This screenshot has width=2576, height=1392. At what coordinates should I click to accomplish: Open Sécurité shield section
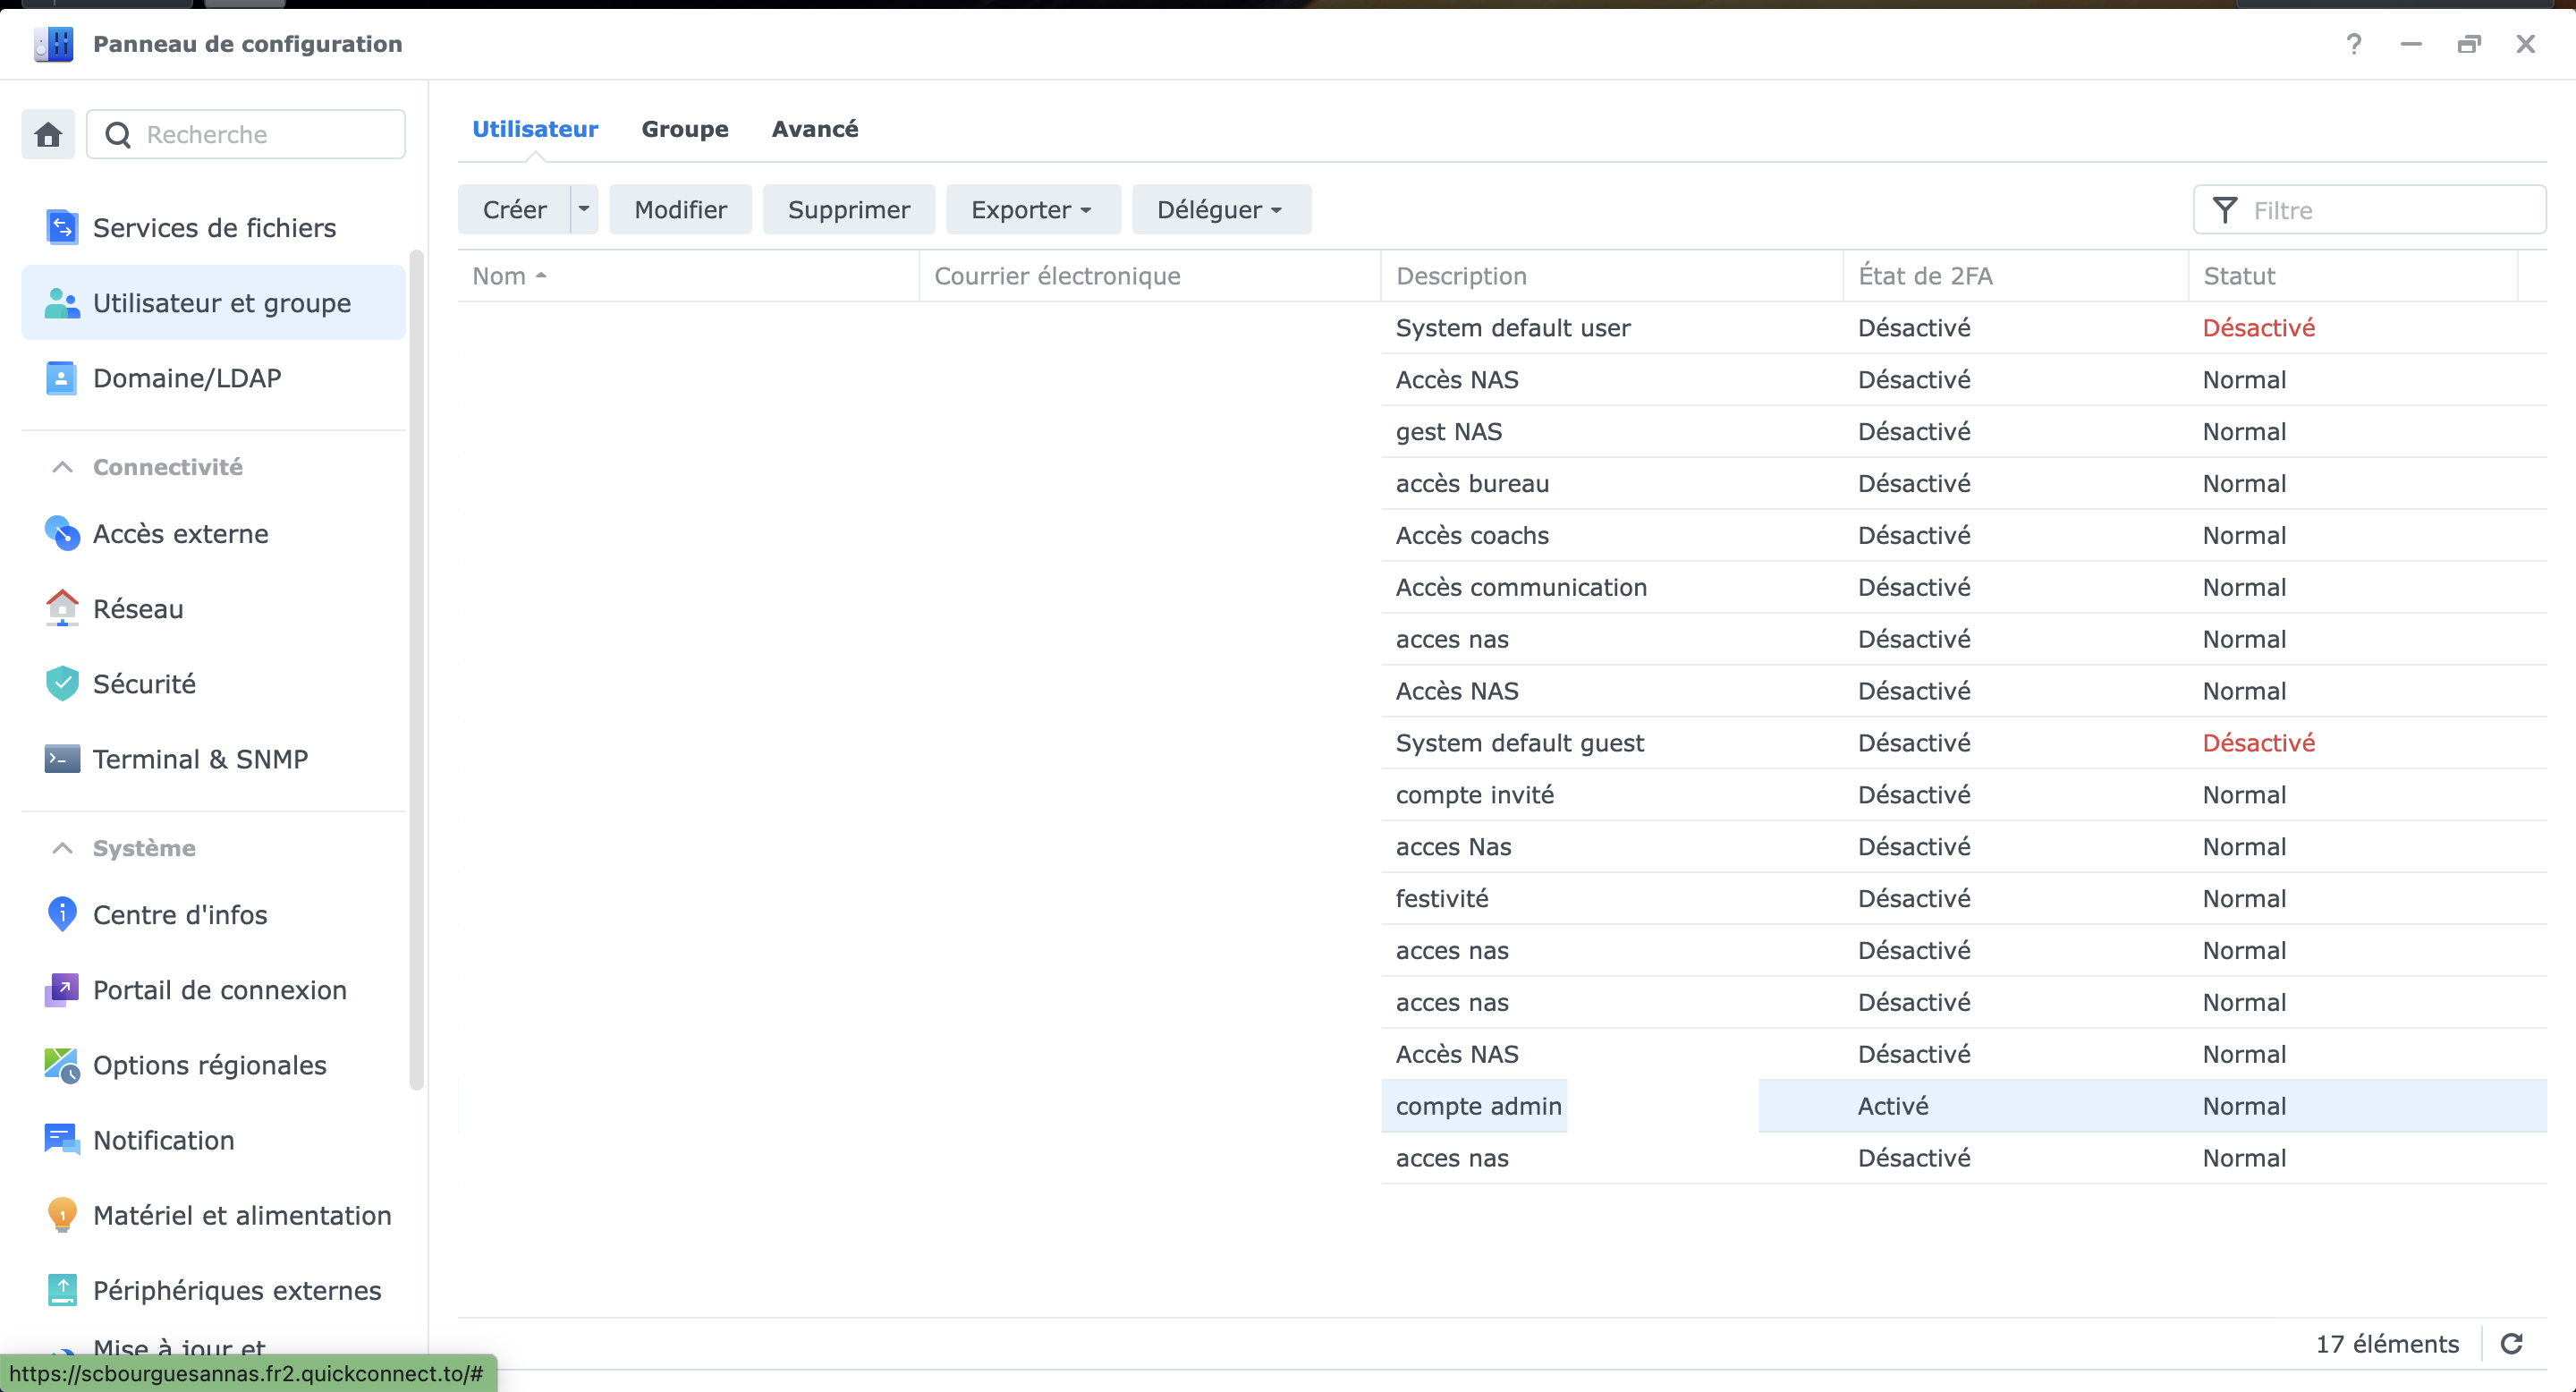pyautogui.click(x=144, y=684)
